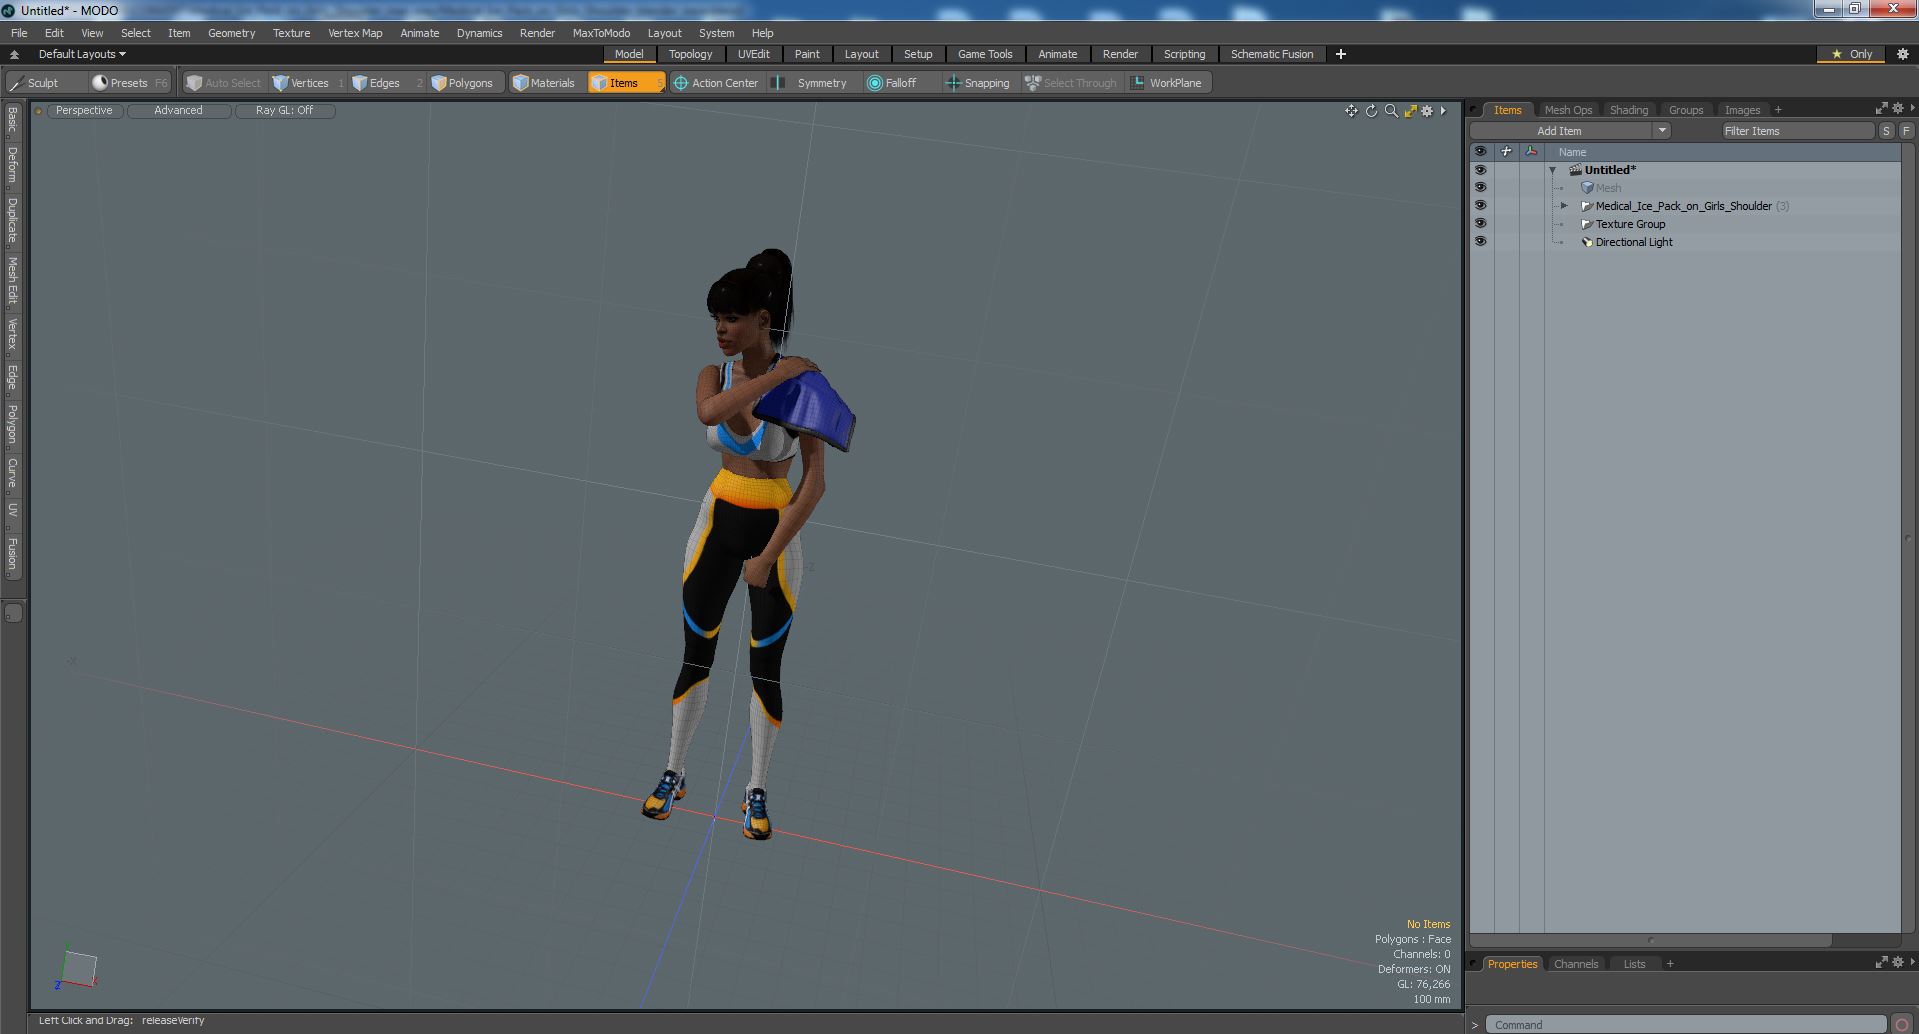Click the F filter button
The width and height of the screenshot is (1919, 1034).
pyautogui.click(x=1906, y=131)
